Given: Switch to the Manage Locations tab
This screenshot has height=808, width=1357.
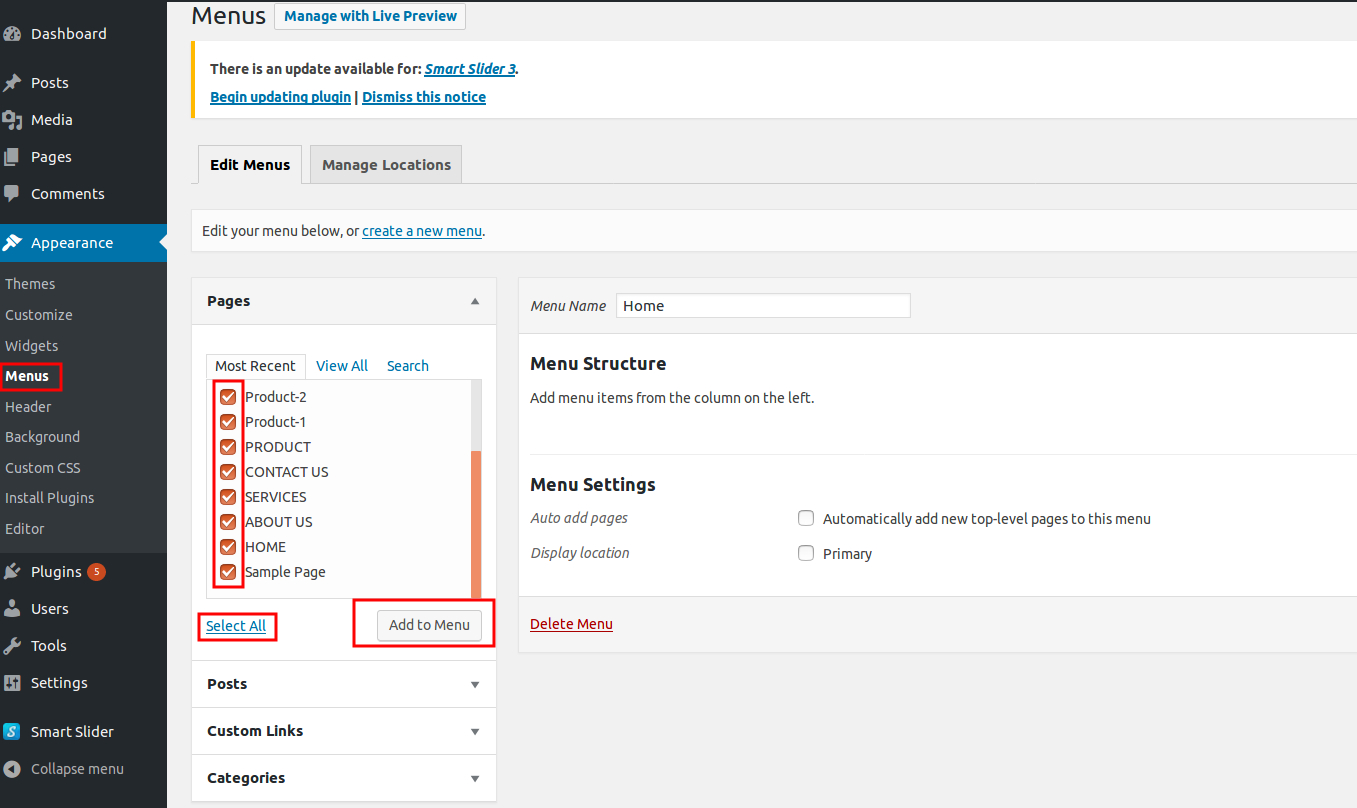Looking at the screenshot, I should (385, 164).
